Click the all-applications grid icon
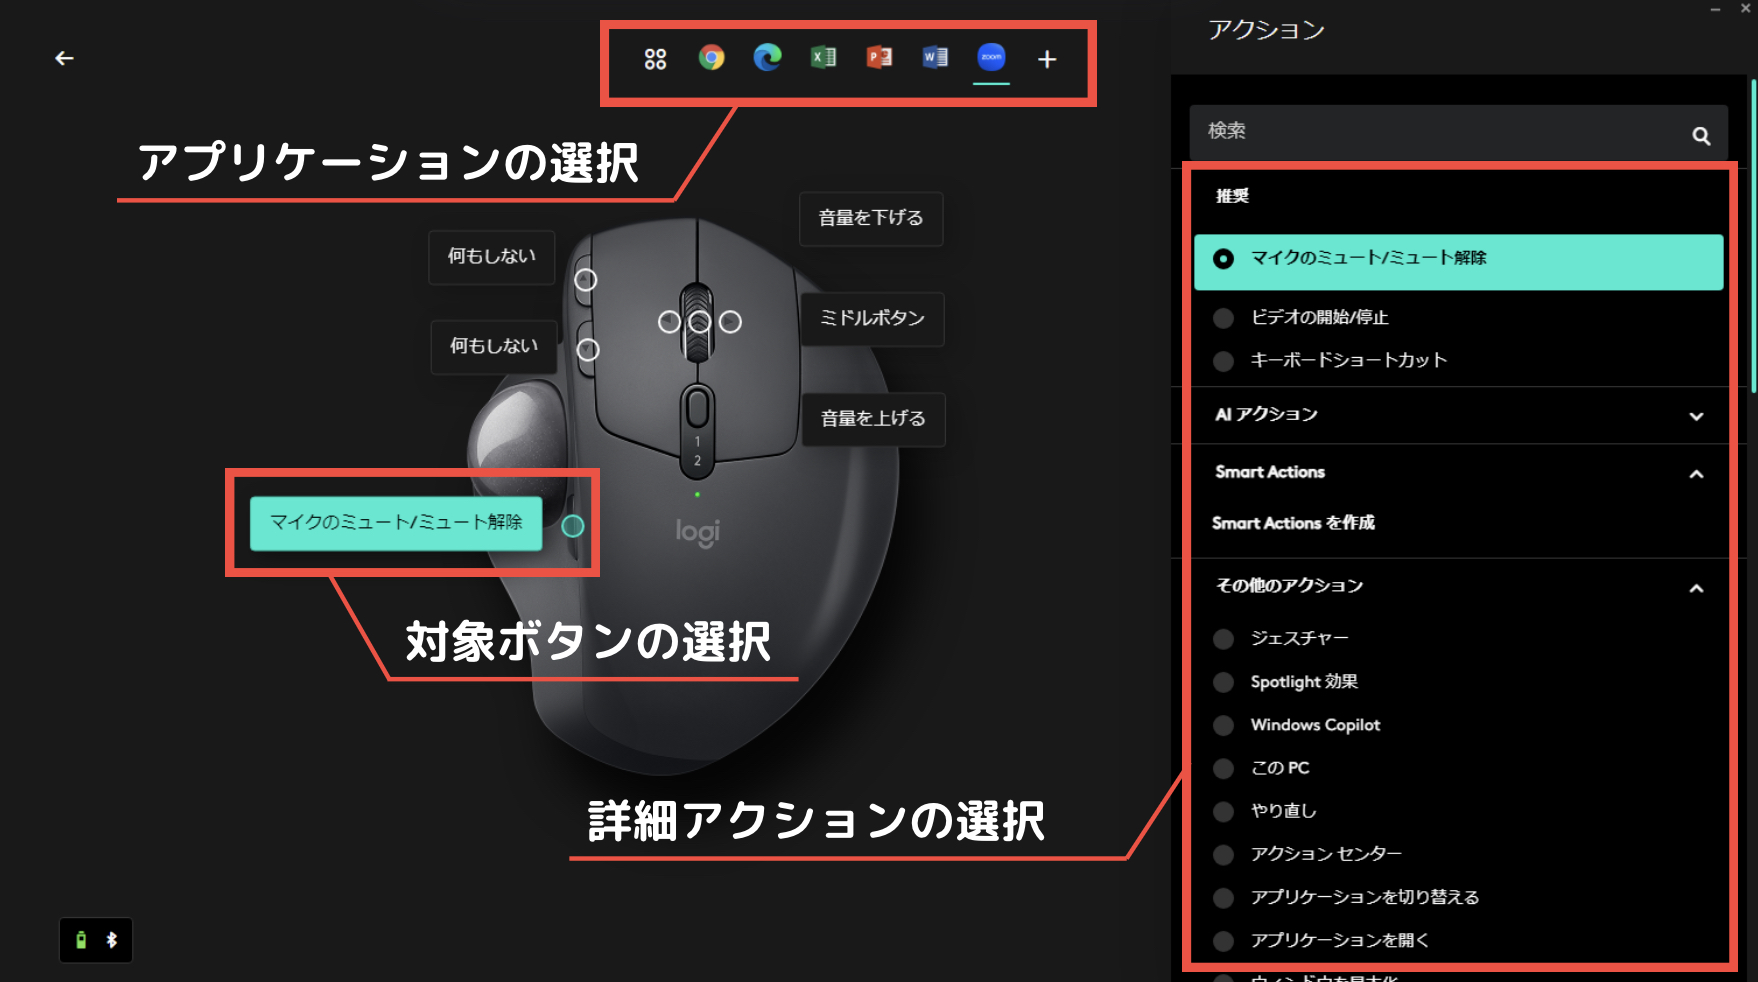This screenshot has height=982, width=1758. [655, 59]
